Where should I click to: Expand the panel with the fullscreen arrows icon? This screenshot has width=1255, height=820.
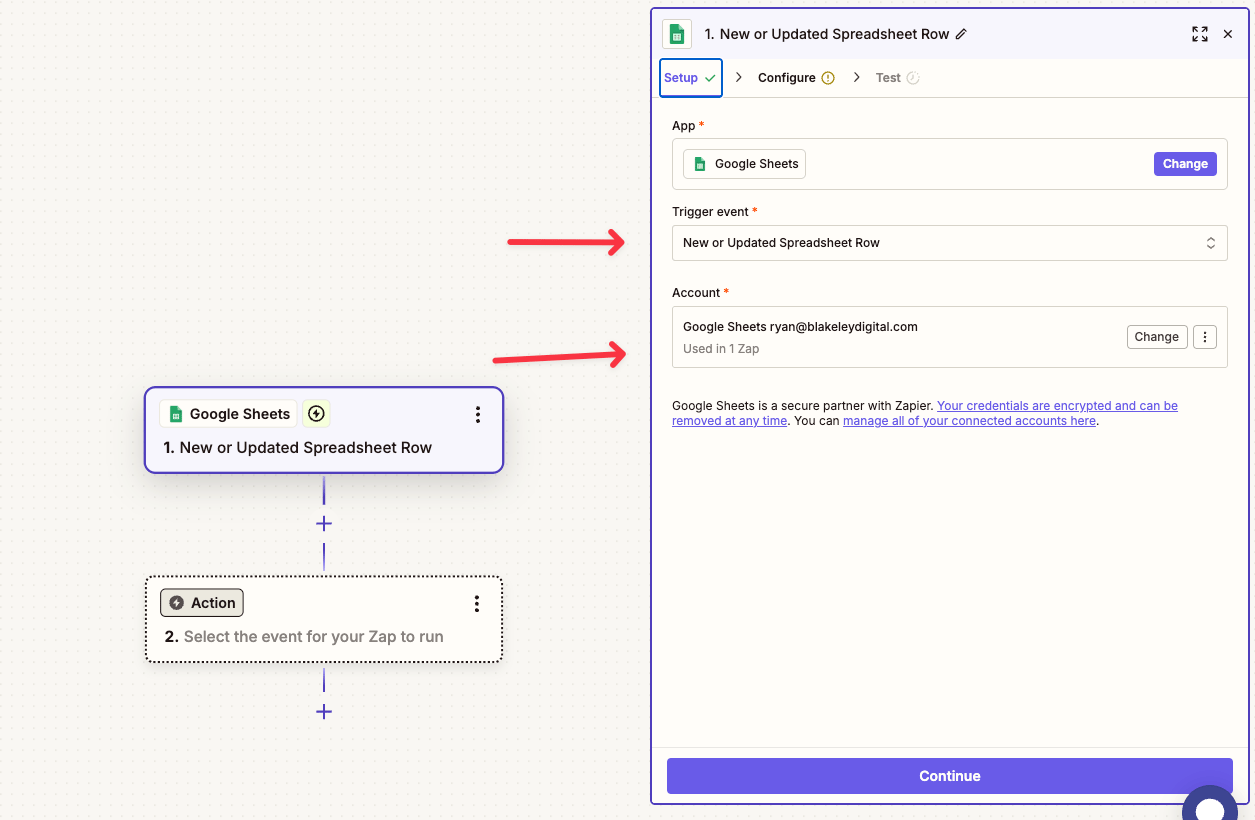tap(1200, 34)
